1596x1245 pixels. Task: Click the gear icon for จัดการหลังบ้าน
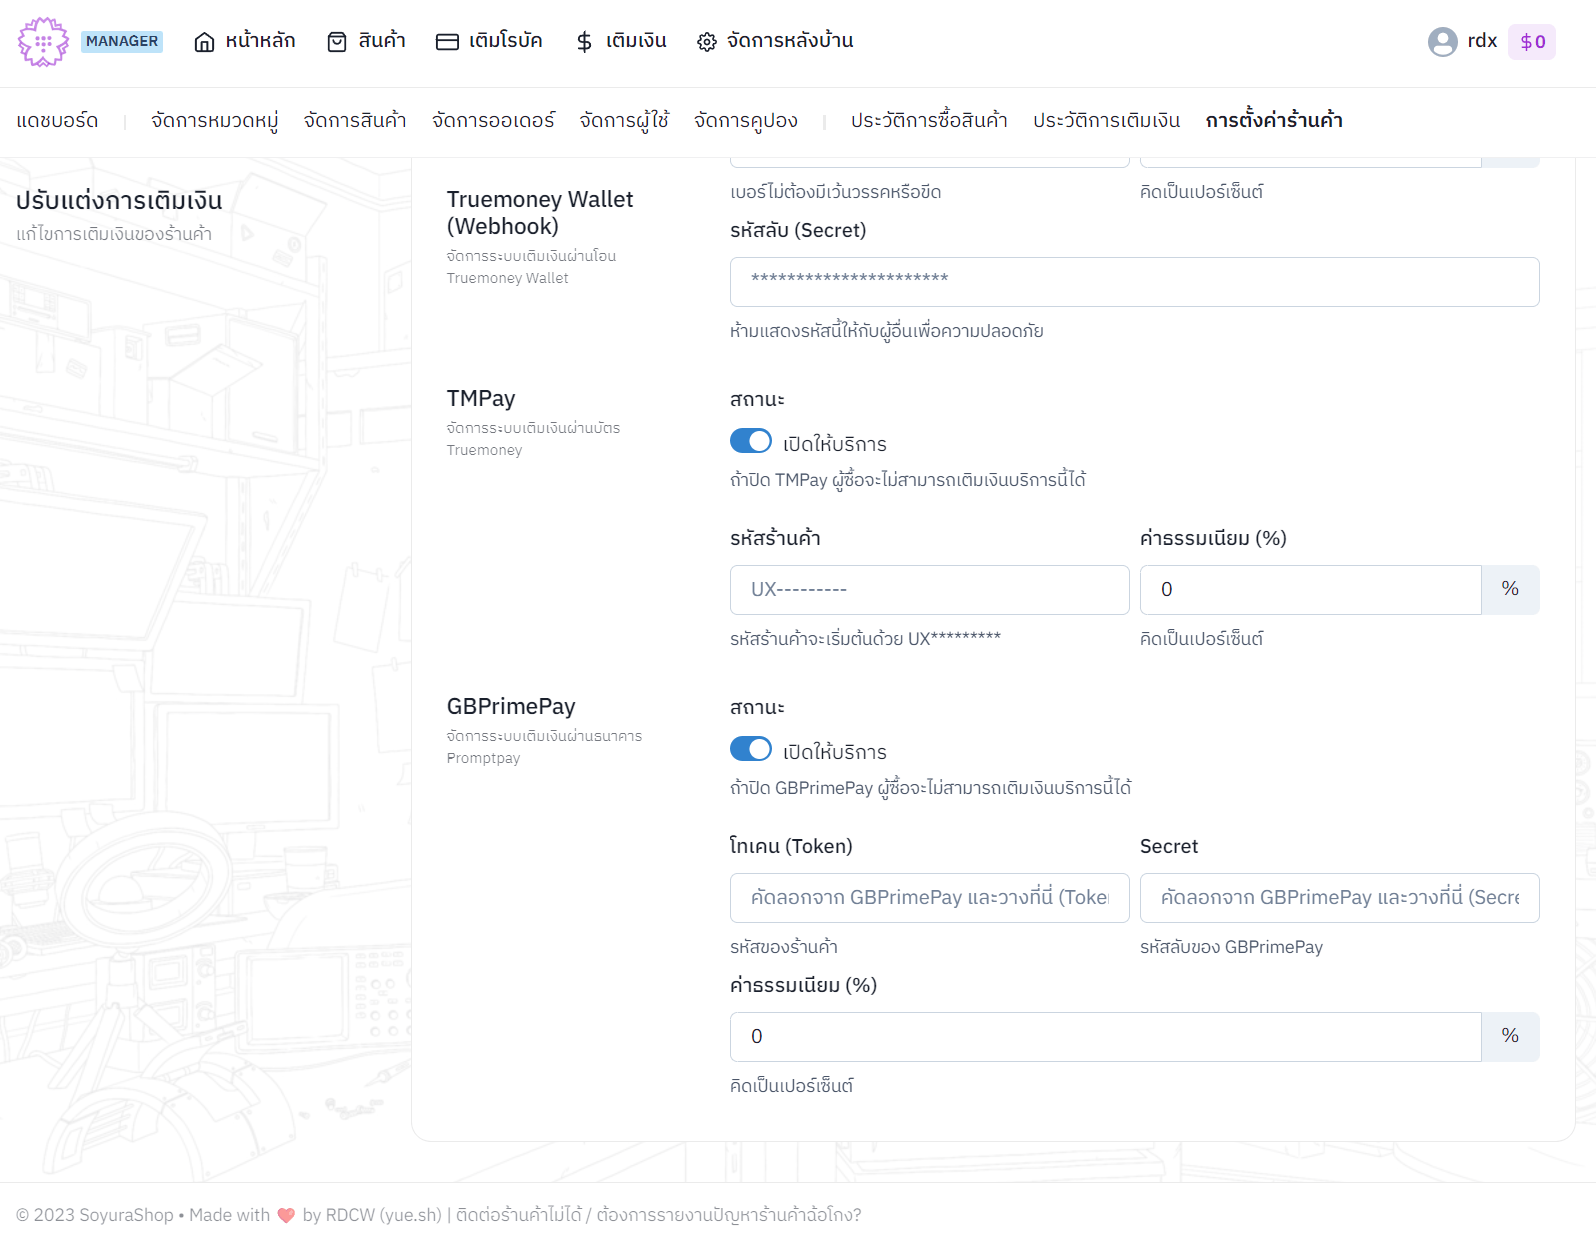tap(707, 42)
